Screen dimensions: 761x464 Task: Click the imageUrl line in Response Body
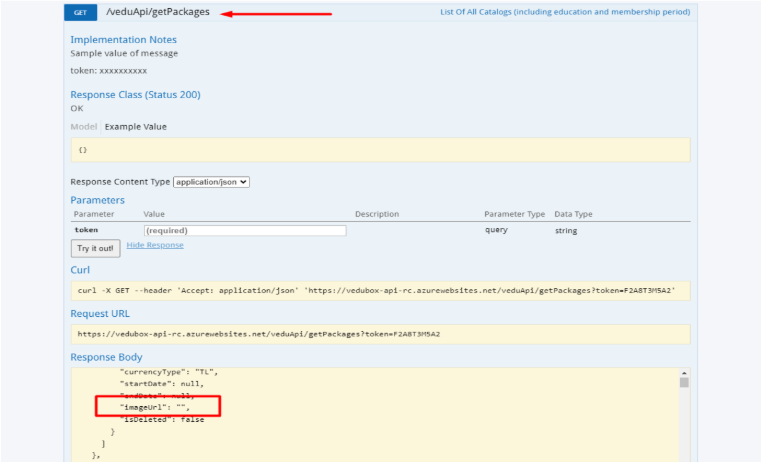coord(155,407)
